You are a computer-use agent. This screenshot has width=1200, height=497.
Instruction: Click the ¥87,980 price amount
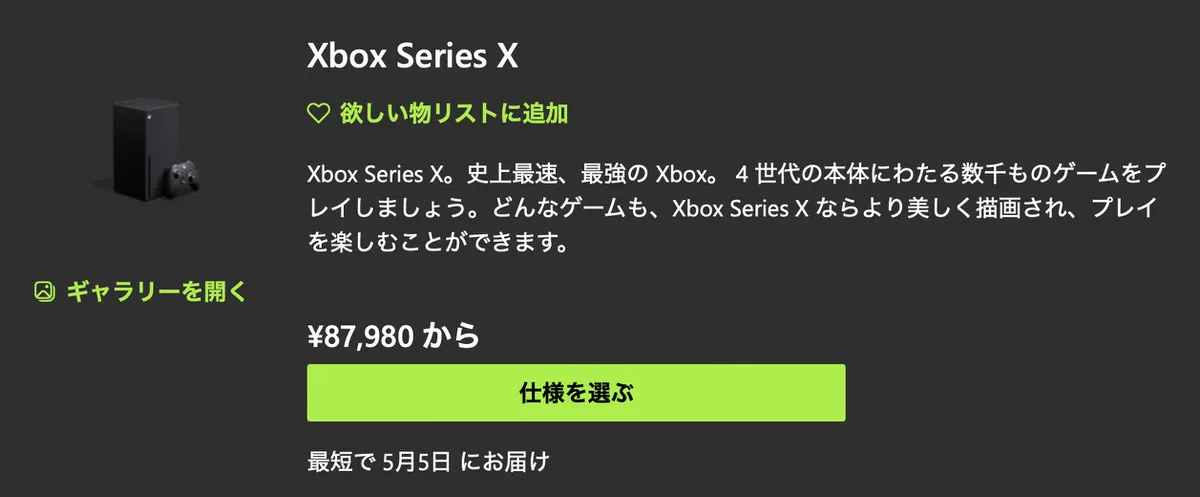pos(360,337)
